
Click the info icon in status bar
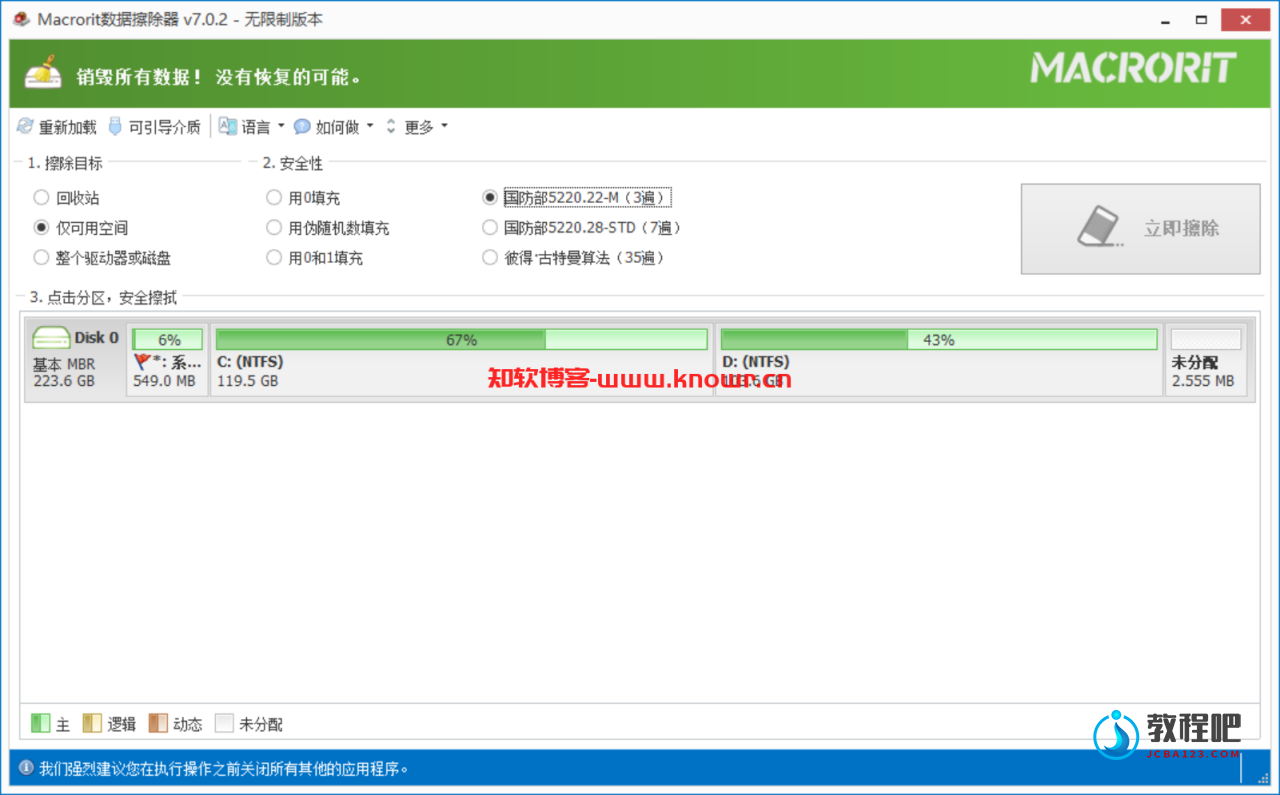pos(25,768)
